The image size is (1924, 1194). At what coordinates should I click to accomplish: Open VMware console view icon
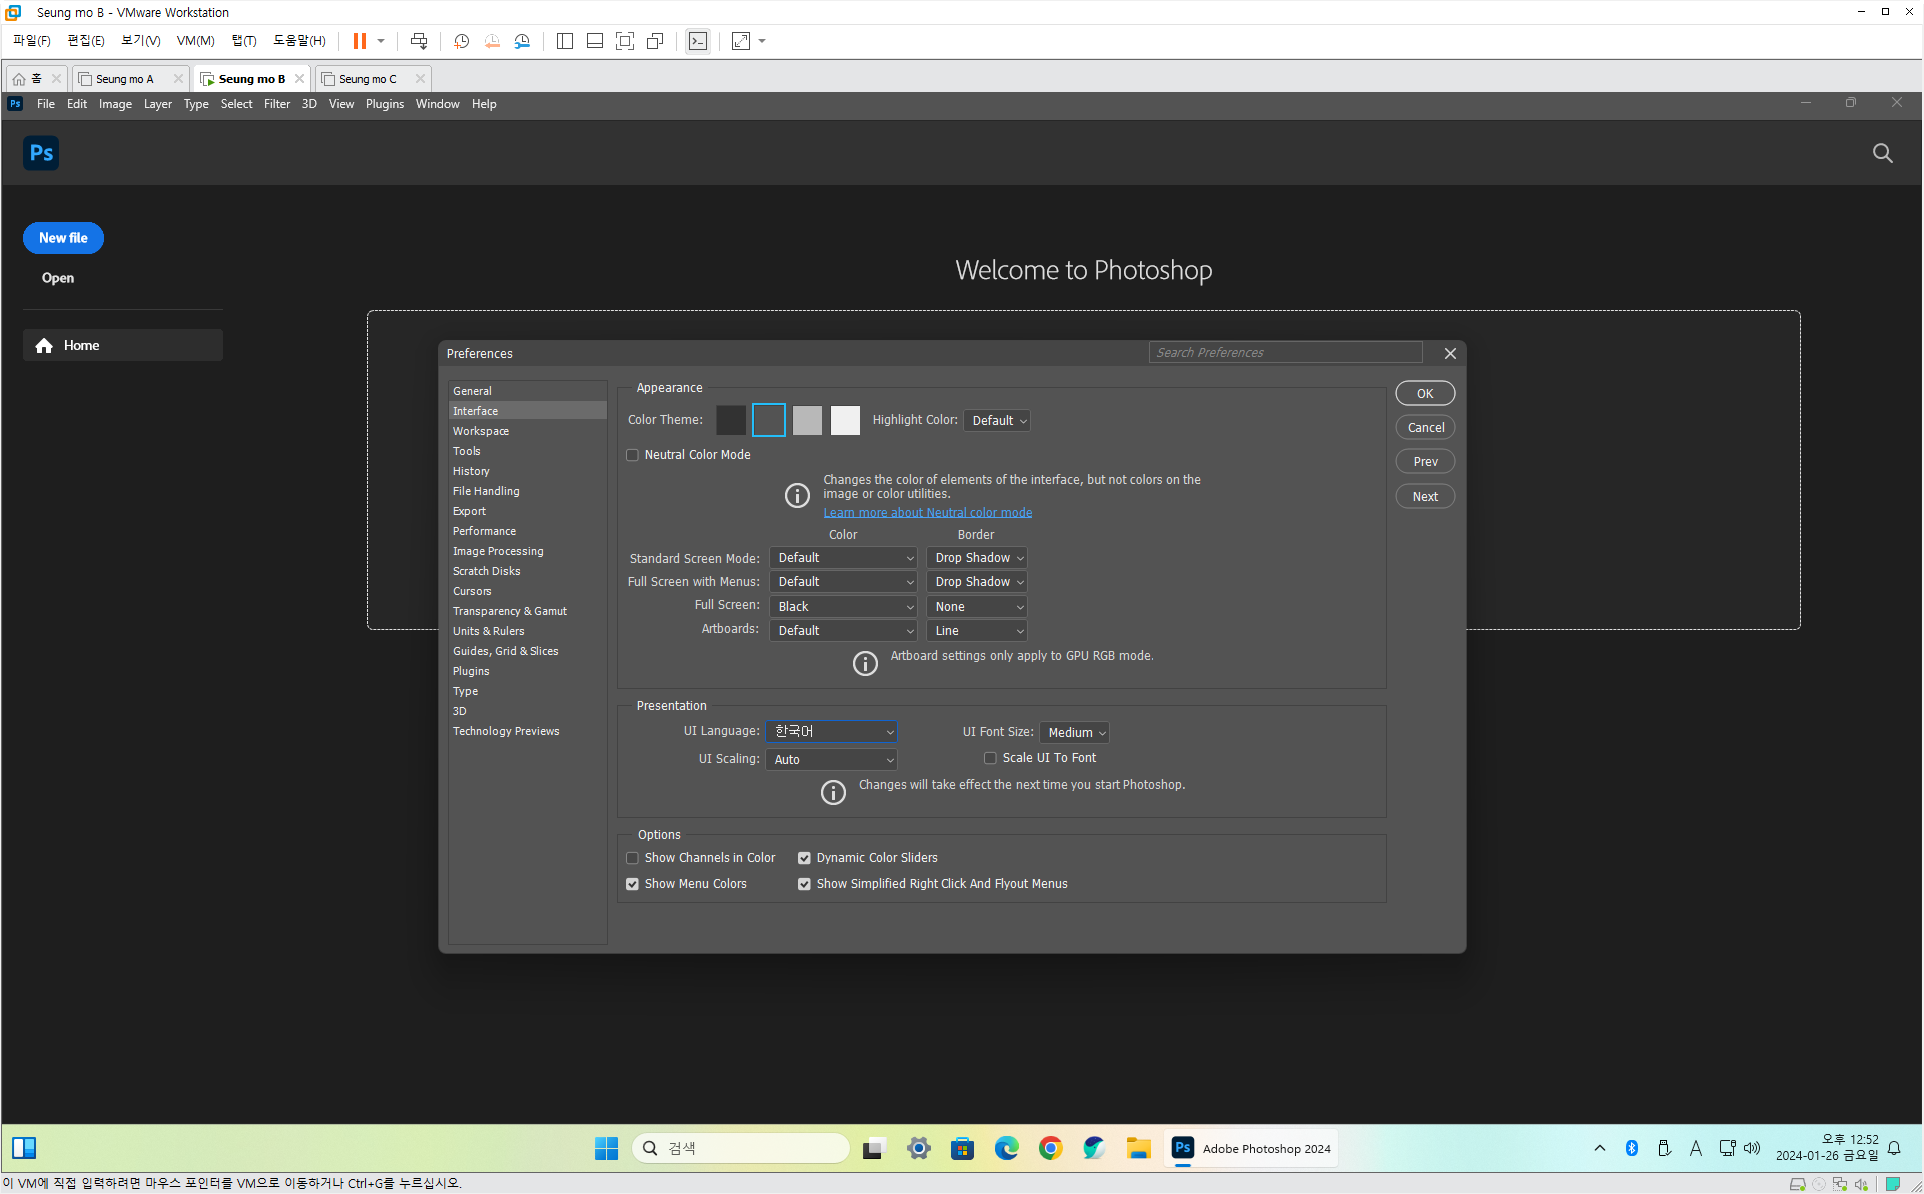point(698,41)
